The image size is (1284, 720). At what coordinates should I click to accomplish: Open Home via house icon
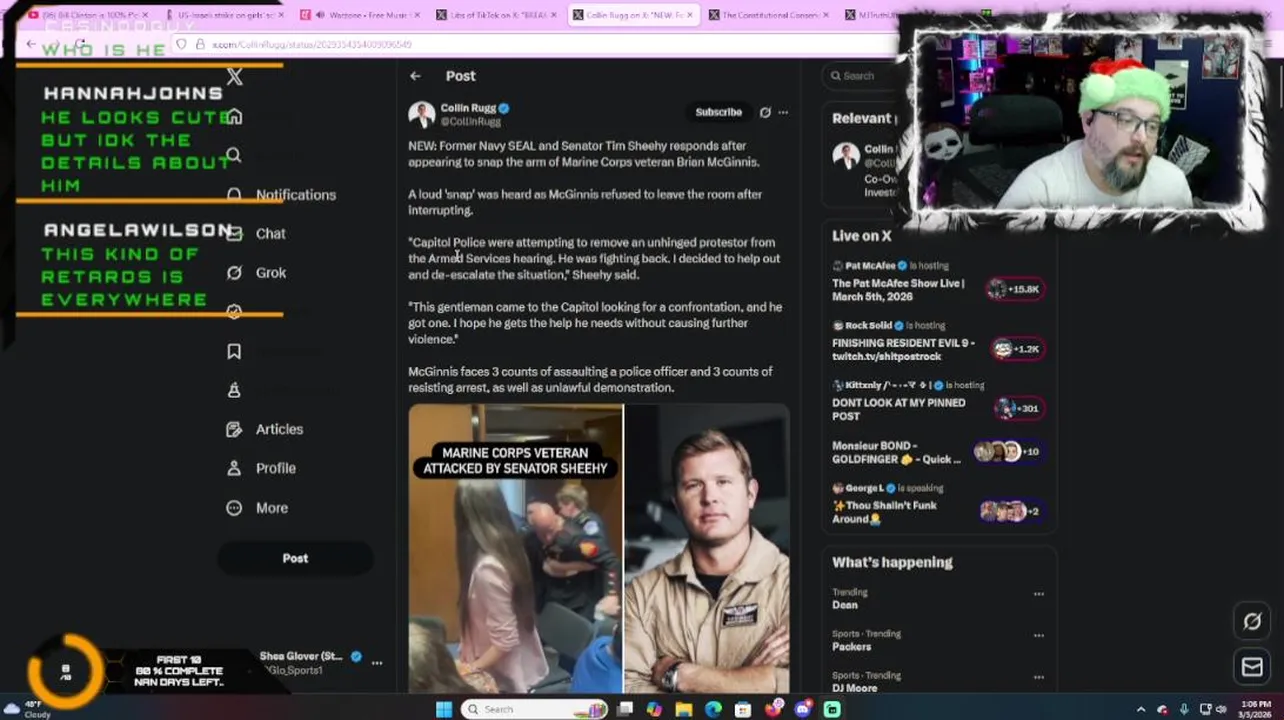point(234,117)
